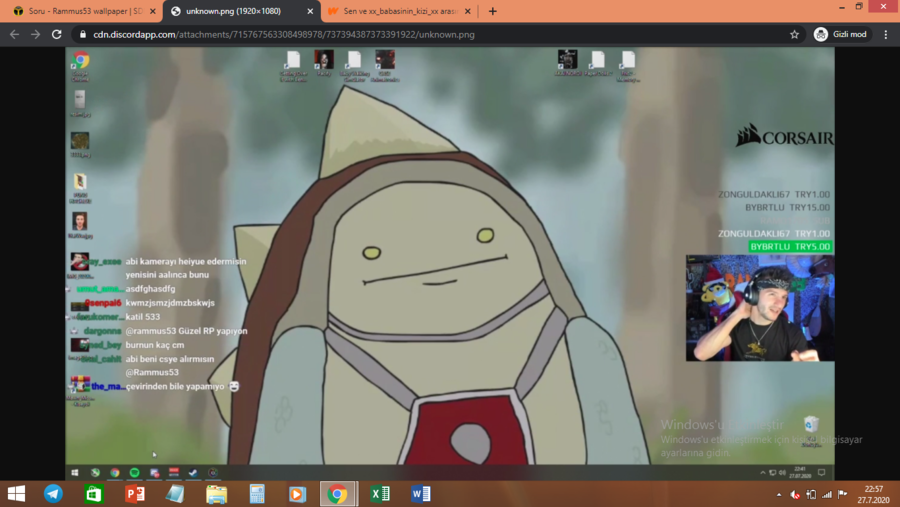900x507 pixels.
Task: Click the browser back arrow
Action: (x=14, y=34)
